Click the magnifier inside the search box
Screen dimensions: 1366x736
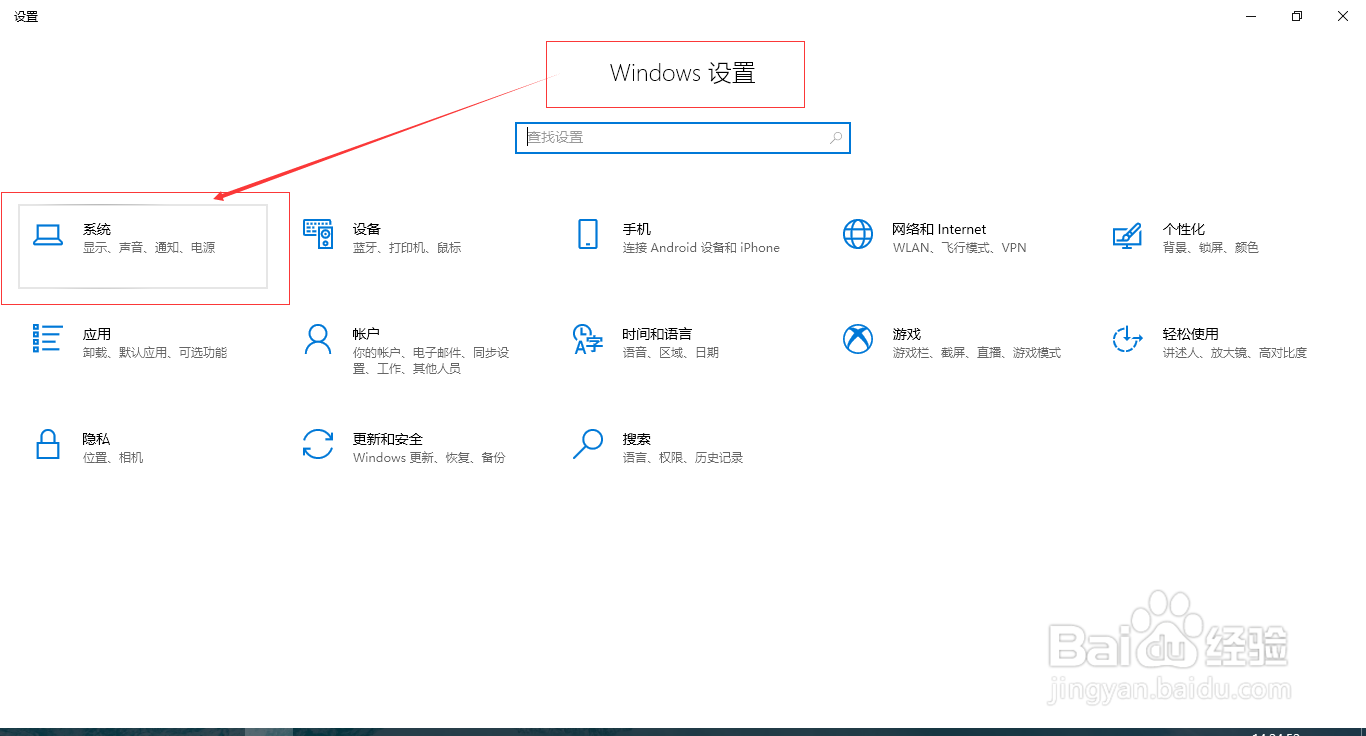click(x=836, y=138)
